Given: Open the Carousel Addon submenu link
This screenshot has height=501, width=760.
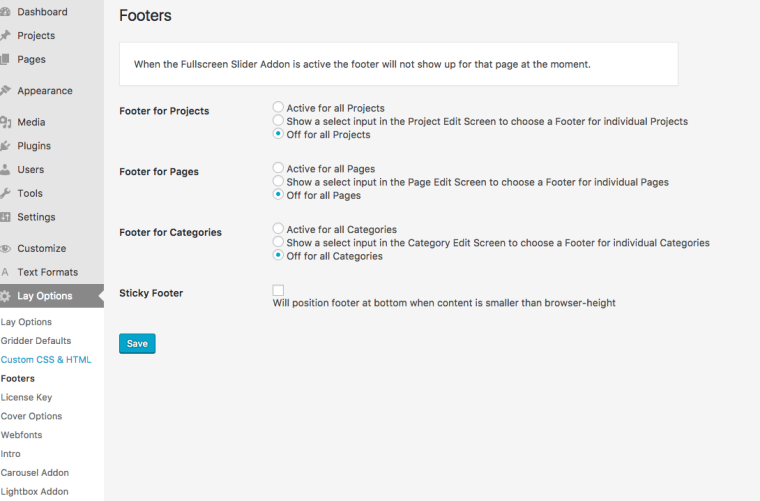Looking at the screenshot, I should click(x=35, y=473).
